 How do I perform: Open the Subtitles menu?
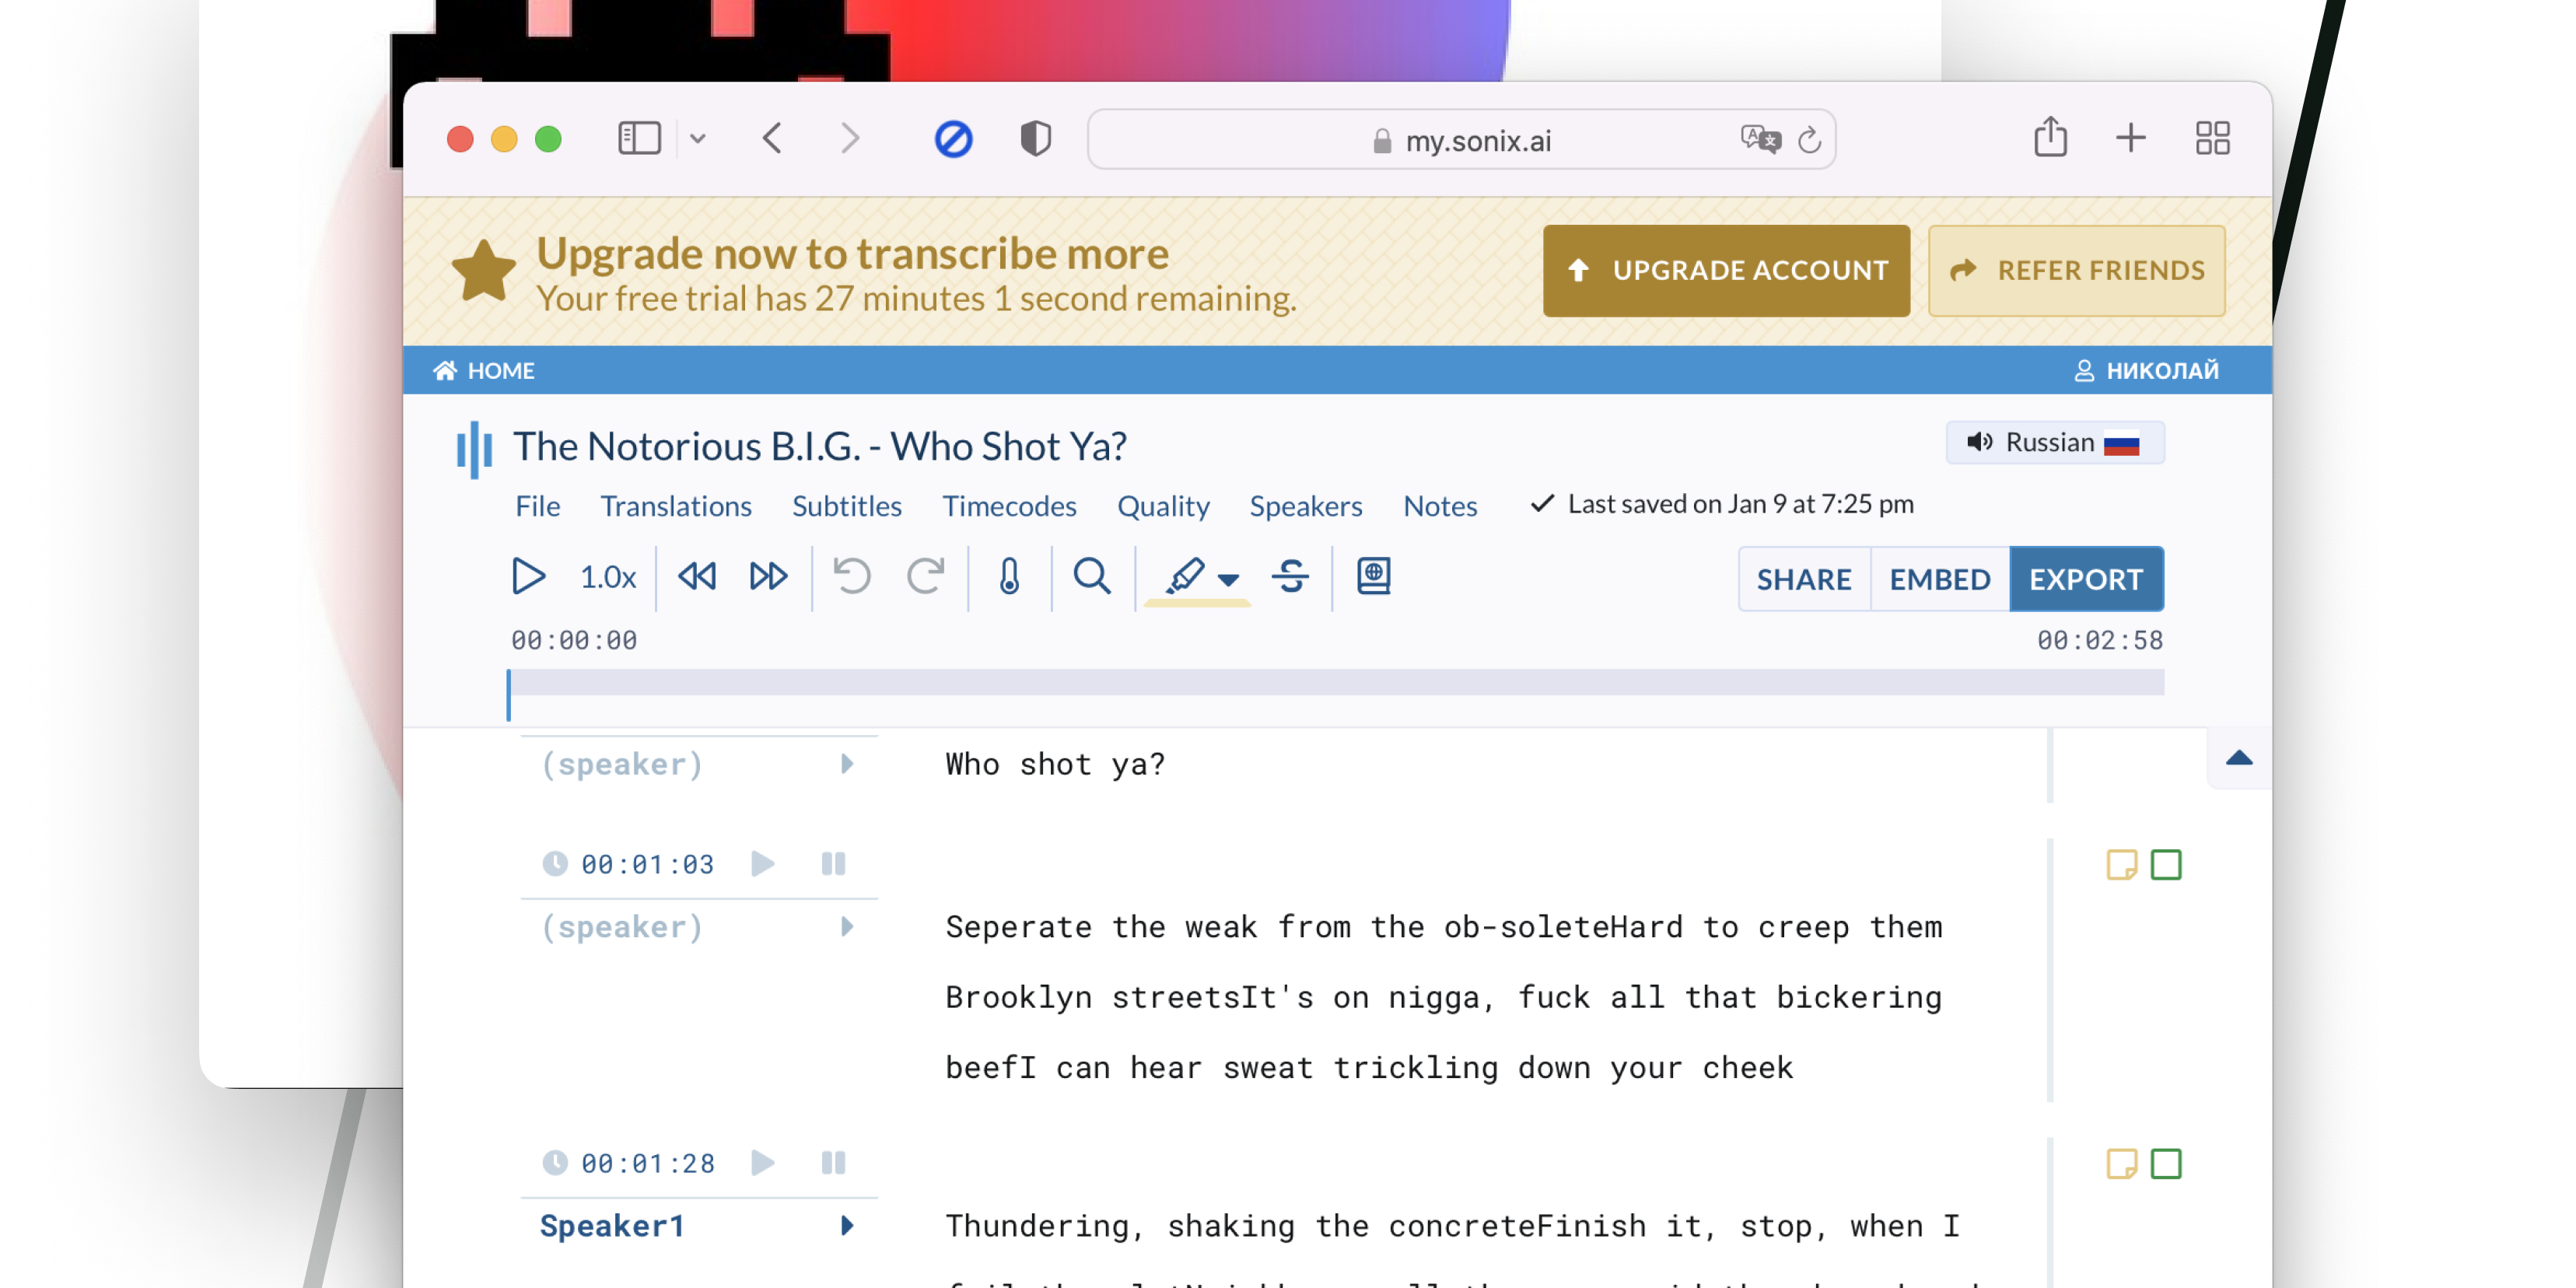pyautogui.click(x=846, y=506)
